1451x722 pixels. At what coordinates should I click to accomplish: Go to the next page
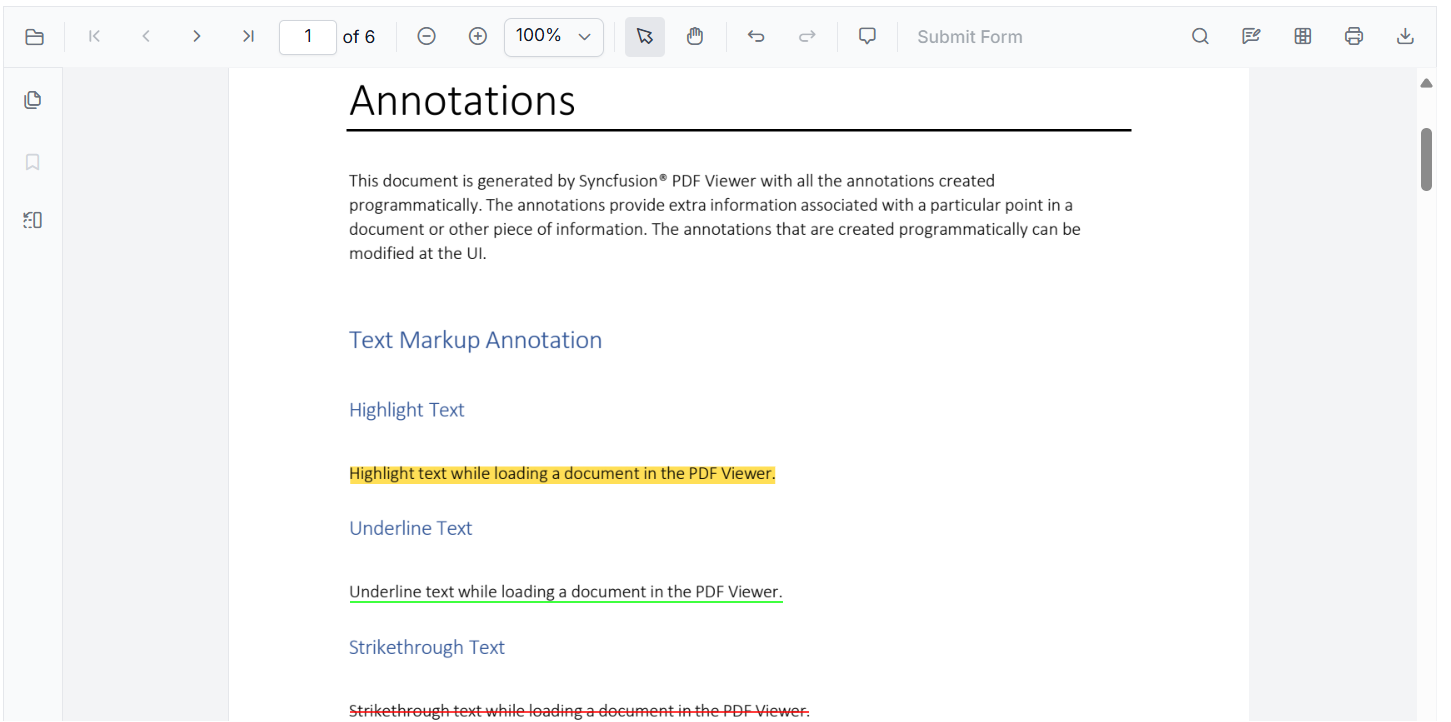(197, 37)
